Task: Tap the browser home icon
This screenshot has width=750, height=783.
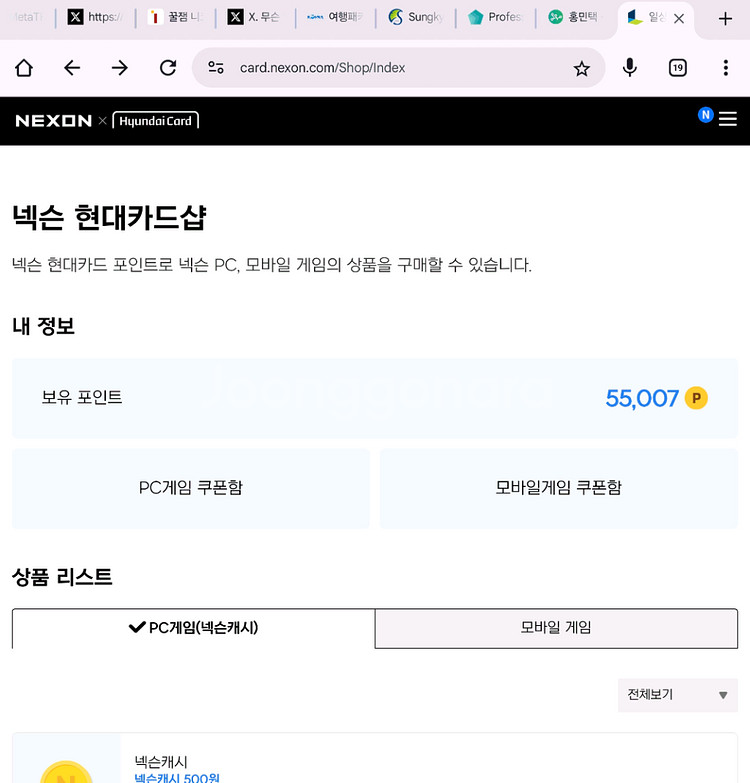Action: click(24, 68)
